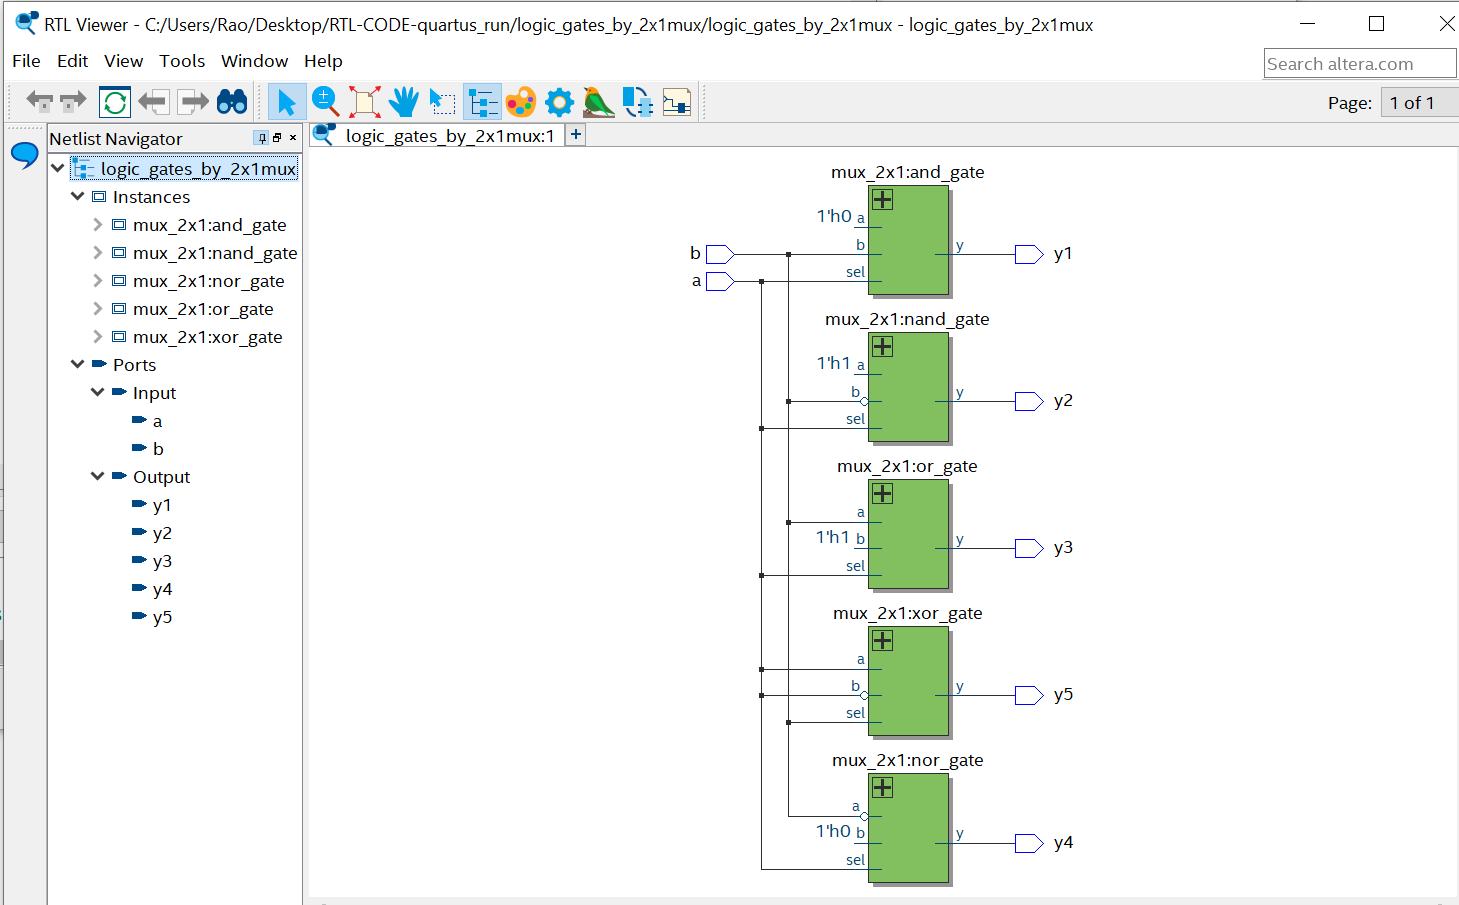Image resolution: width=1459 pixels, height=905 pixels.
Task: Click the green bird's-eye view icon
Action: coord(598,102)
